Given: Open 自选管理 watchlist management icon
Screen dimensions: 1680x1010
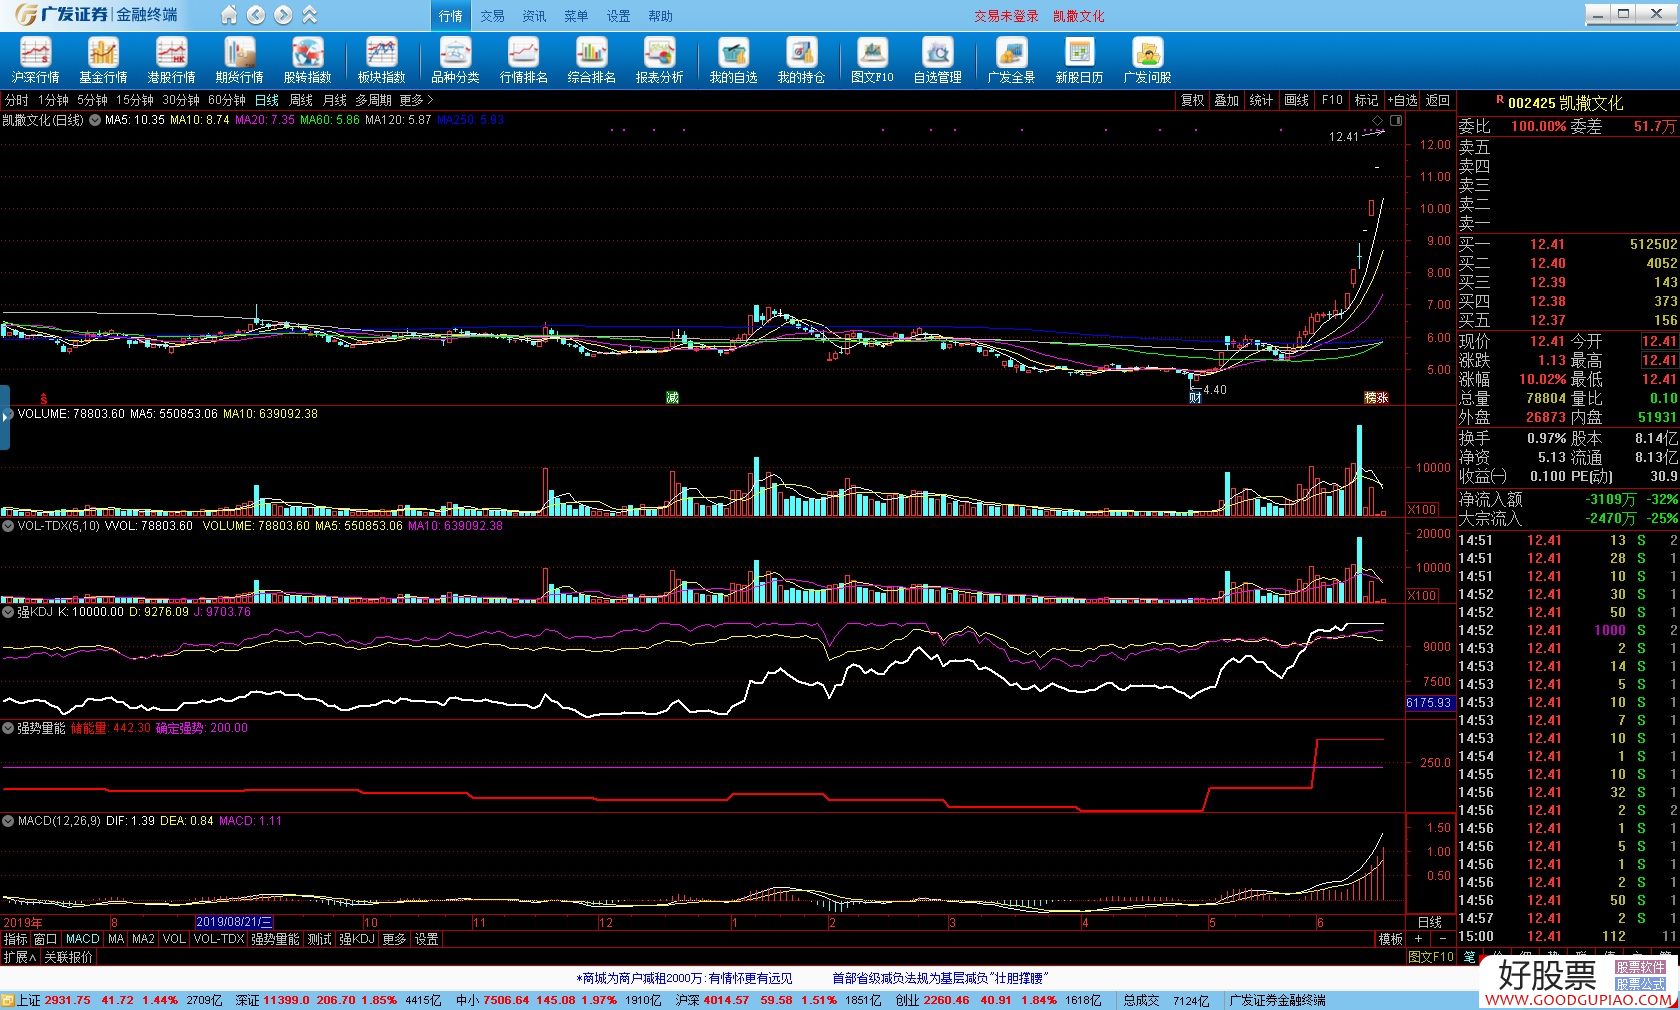Looking at the screenshot, I should [937, 60].
